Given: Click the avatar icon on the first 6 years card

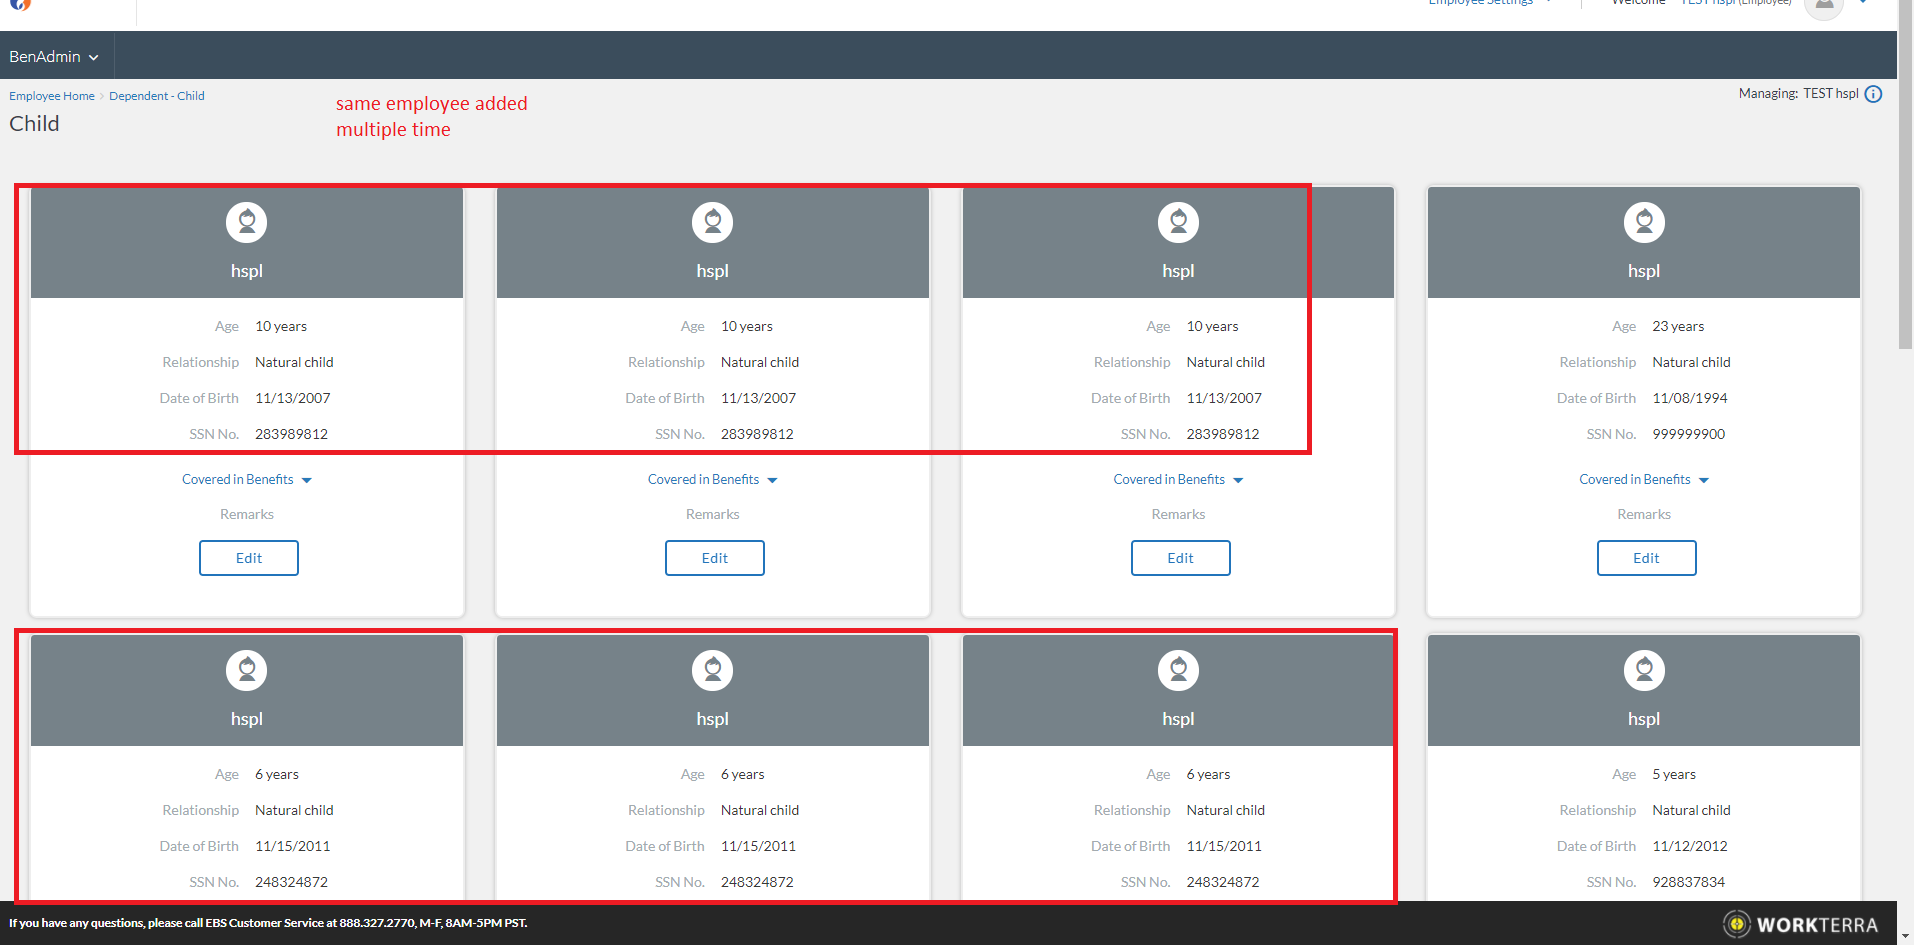Looking at the screenshot, I should tap(247, 670).
